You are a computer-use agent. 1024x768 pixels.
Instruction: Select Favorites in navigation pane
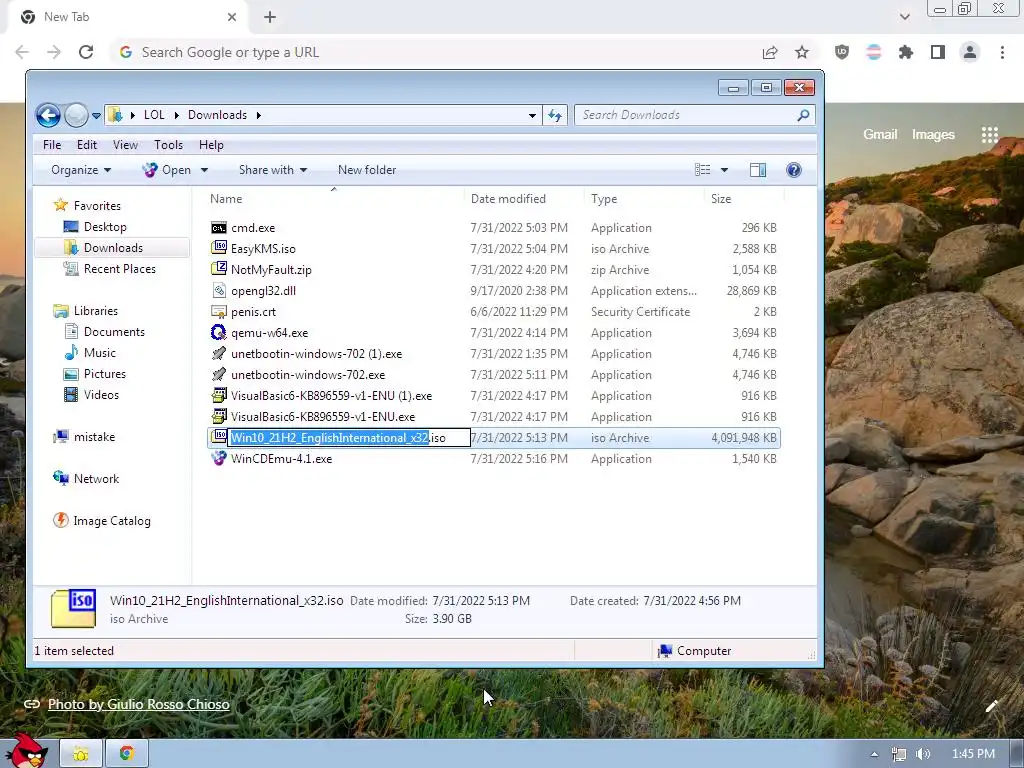[97, 206]
